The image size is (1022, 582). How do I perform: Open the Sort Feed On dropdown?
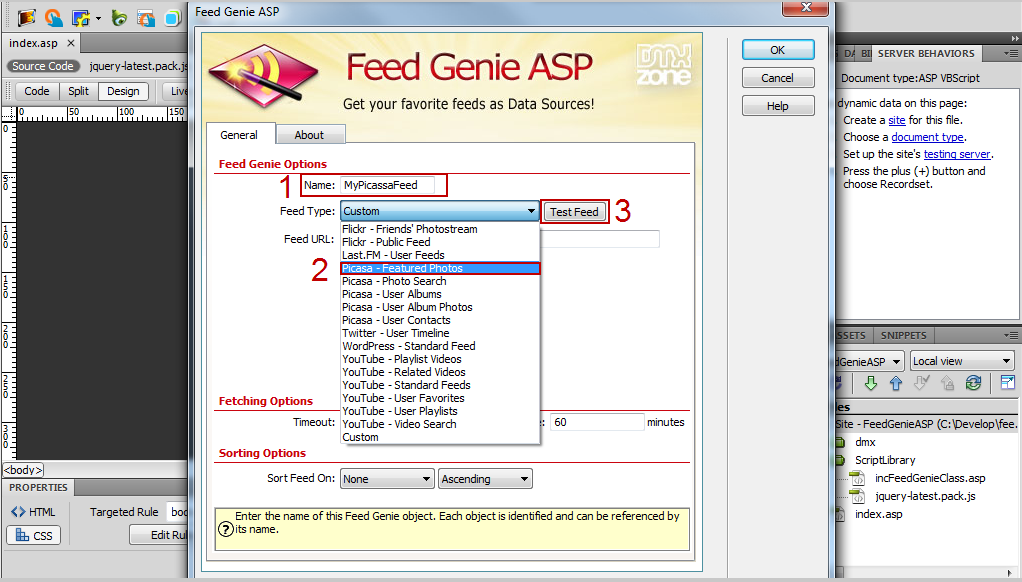(387, 479)
